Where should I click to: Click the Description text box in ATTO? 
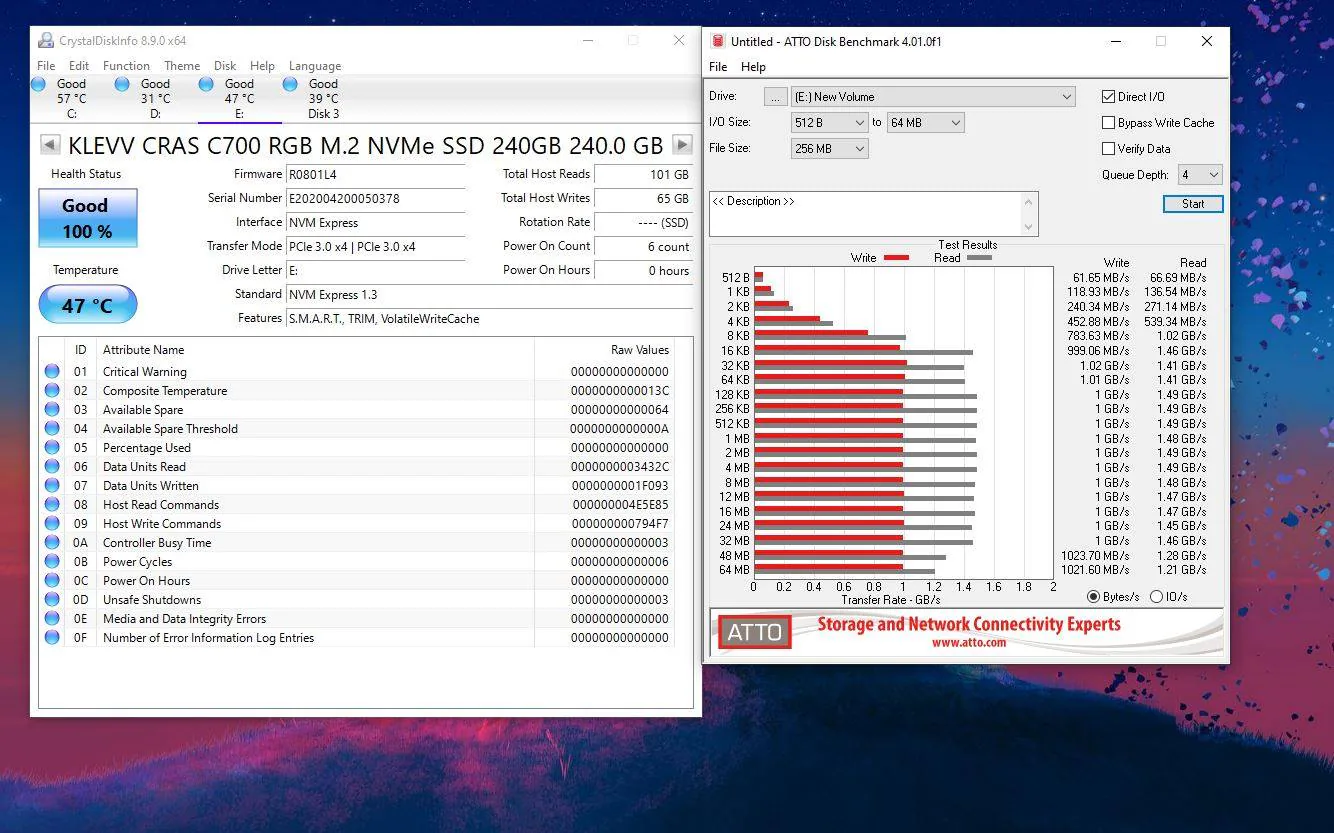(874, 214)
